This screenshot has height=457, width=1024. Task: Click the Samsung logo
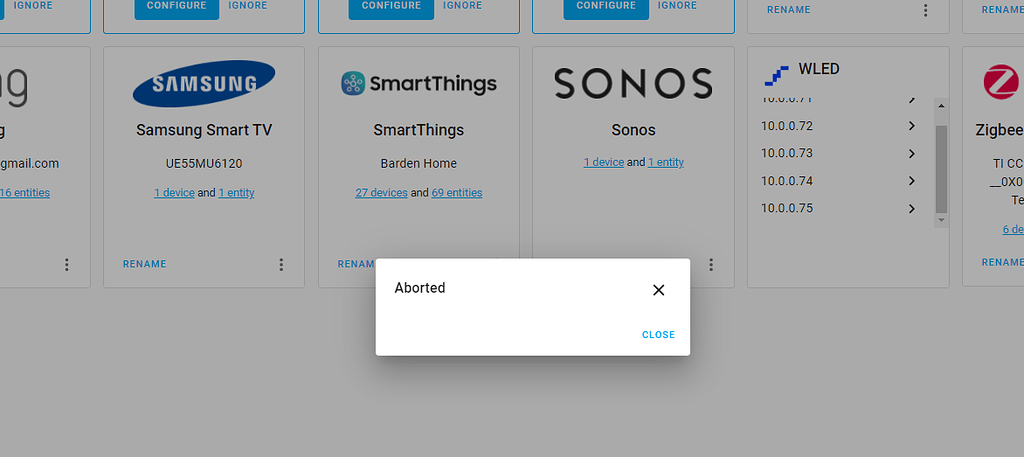[204, 83]
